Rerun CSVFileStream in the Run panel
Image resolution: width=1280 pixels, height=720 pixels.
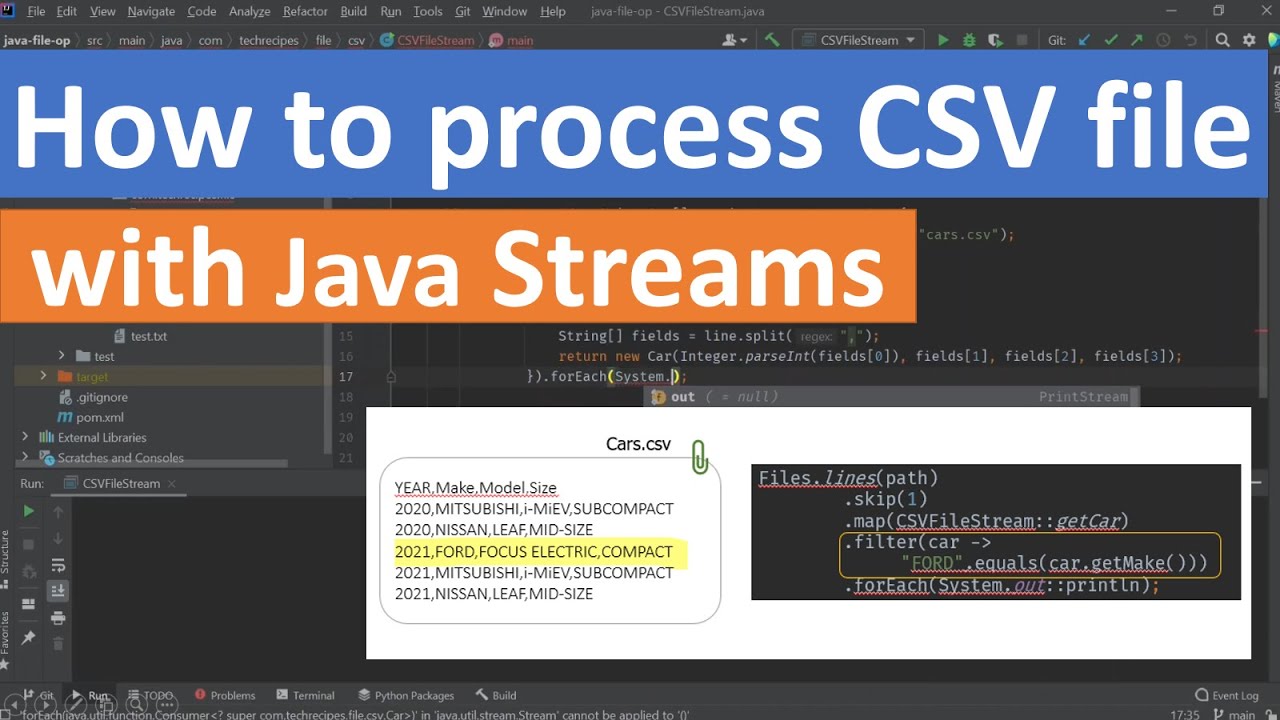(28, 511)
